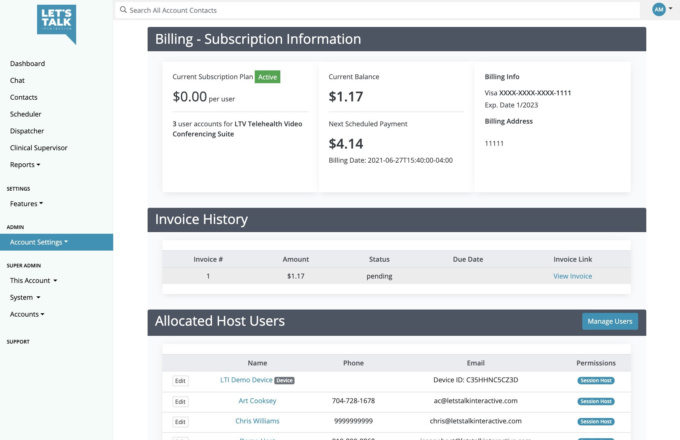The height and width of the screenshot is (440, 680).
Task: Open the Clinical Supervisor page
Action: point(40,148)
